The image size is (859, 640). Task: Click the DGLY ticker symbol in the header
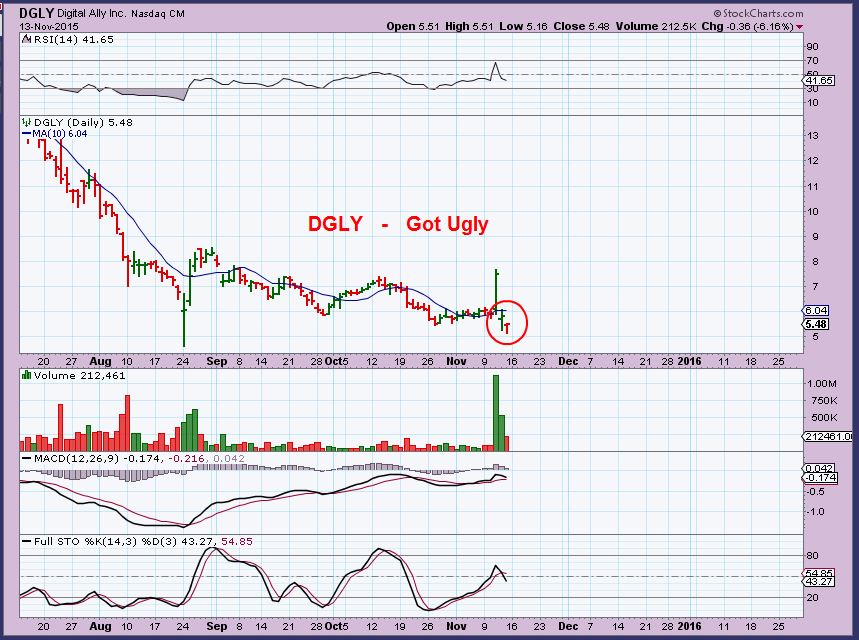(x=37, y=13)
